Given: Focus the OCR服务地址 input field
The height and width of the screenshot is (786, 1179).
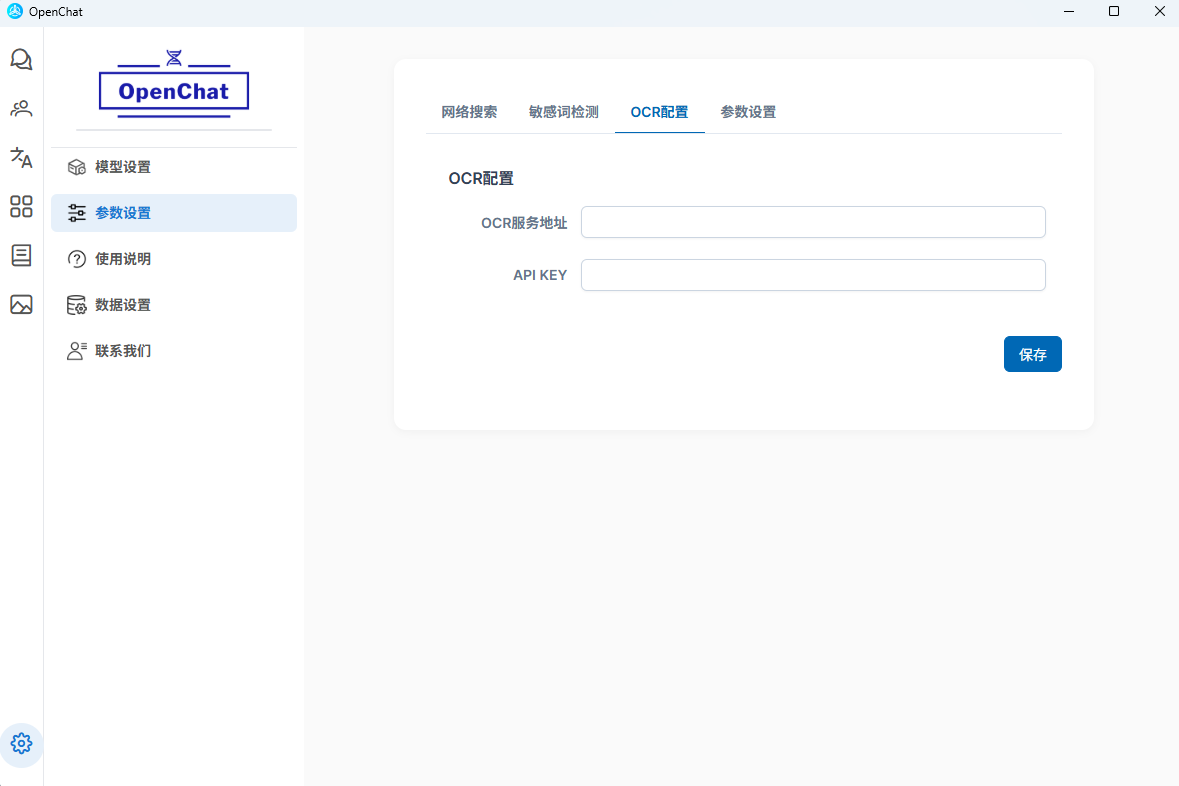Looking at the screenshot, I should (x=813, y=222).
